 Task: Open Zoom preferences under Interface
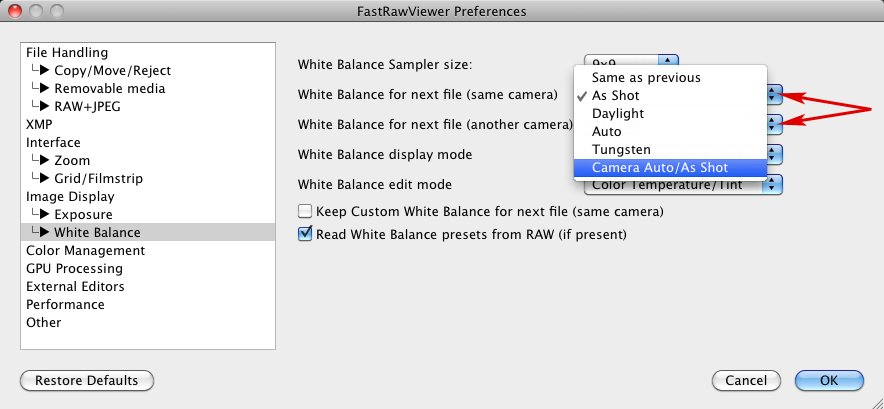[72, 160]
